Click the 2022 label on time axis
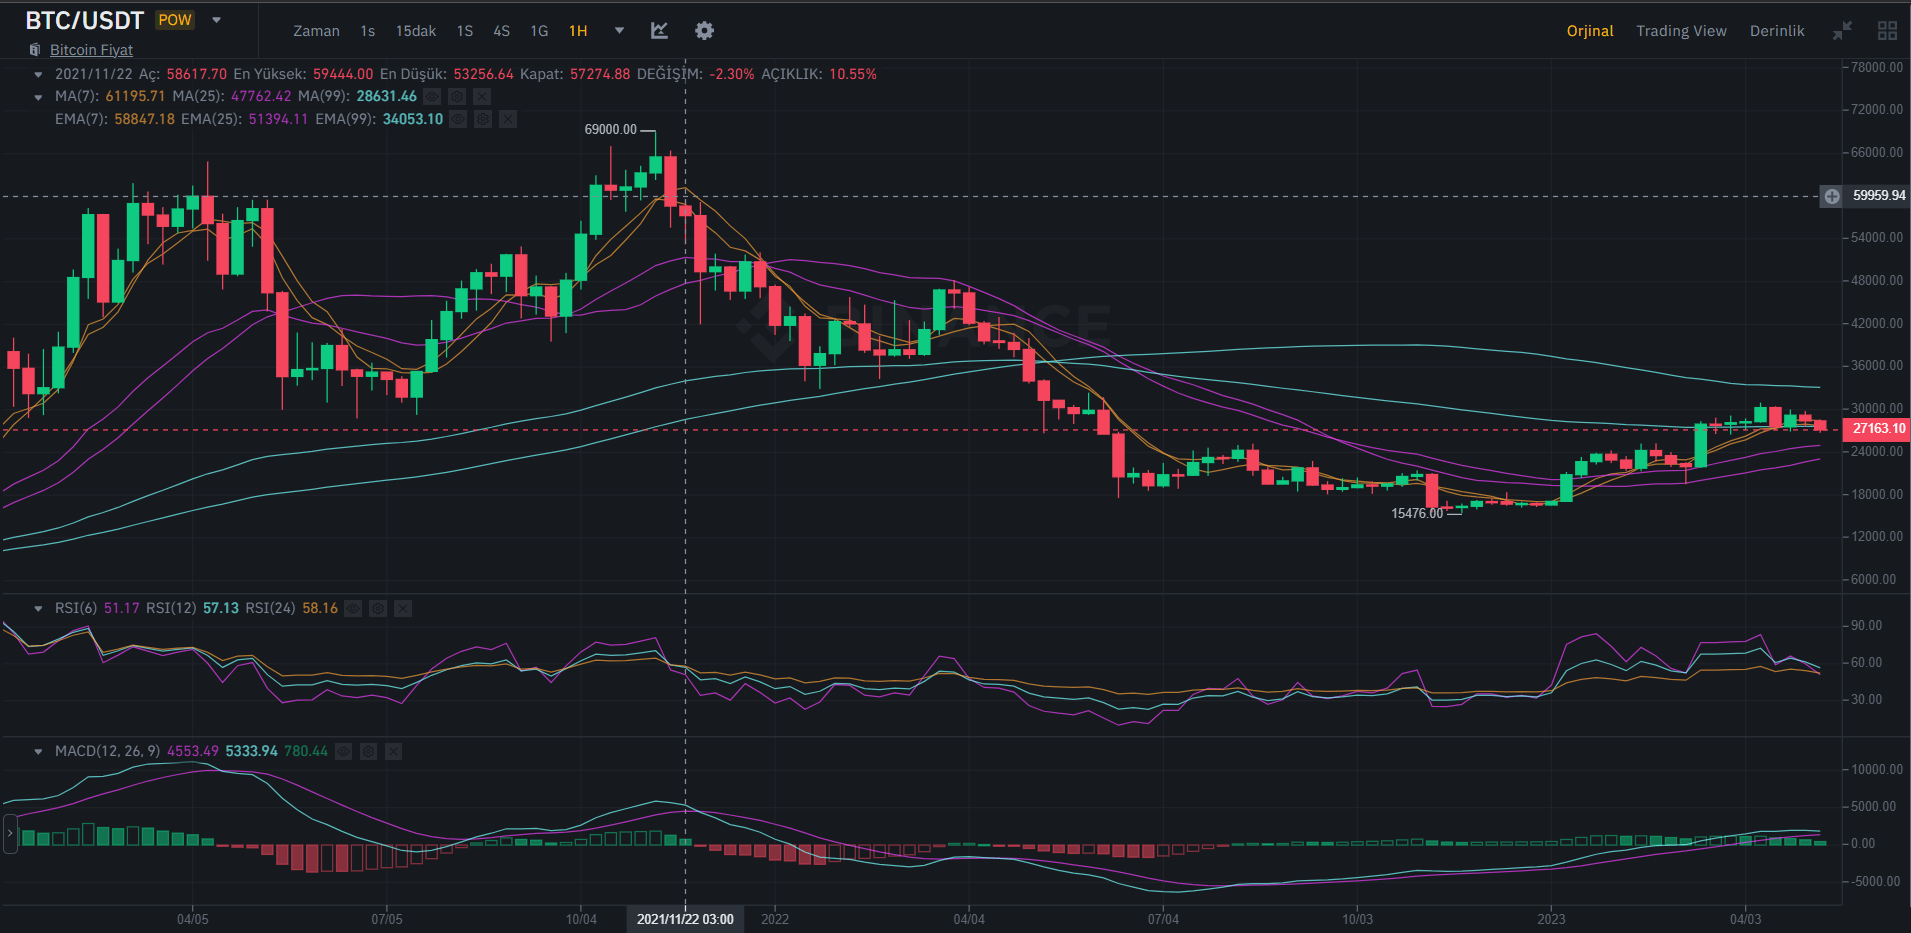The width and height of the screenshot is (1911, 933). (x=775, y=919)
